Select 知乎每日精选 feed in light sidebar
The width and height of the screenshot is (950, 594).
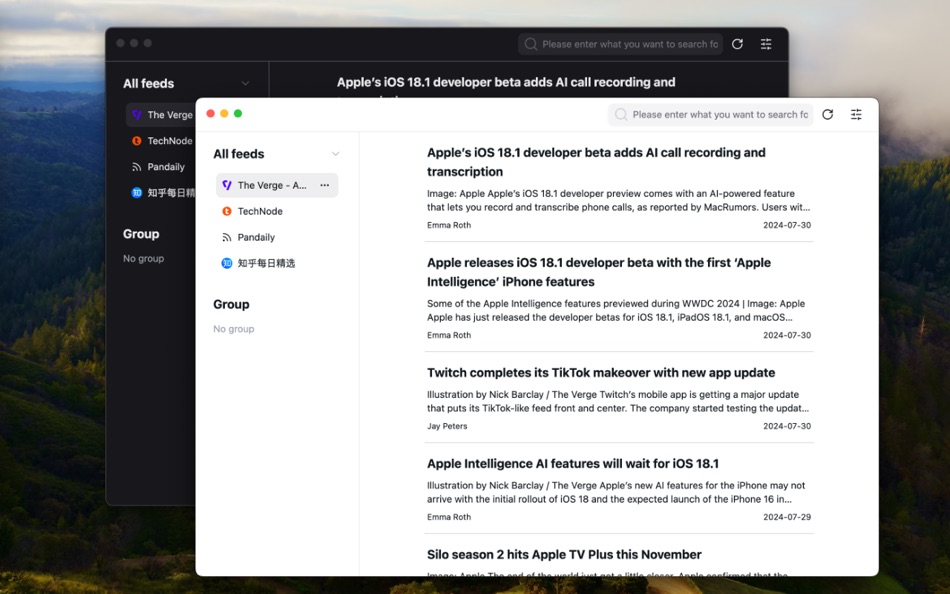click(x=277, y=263)
